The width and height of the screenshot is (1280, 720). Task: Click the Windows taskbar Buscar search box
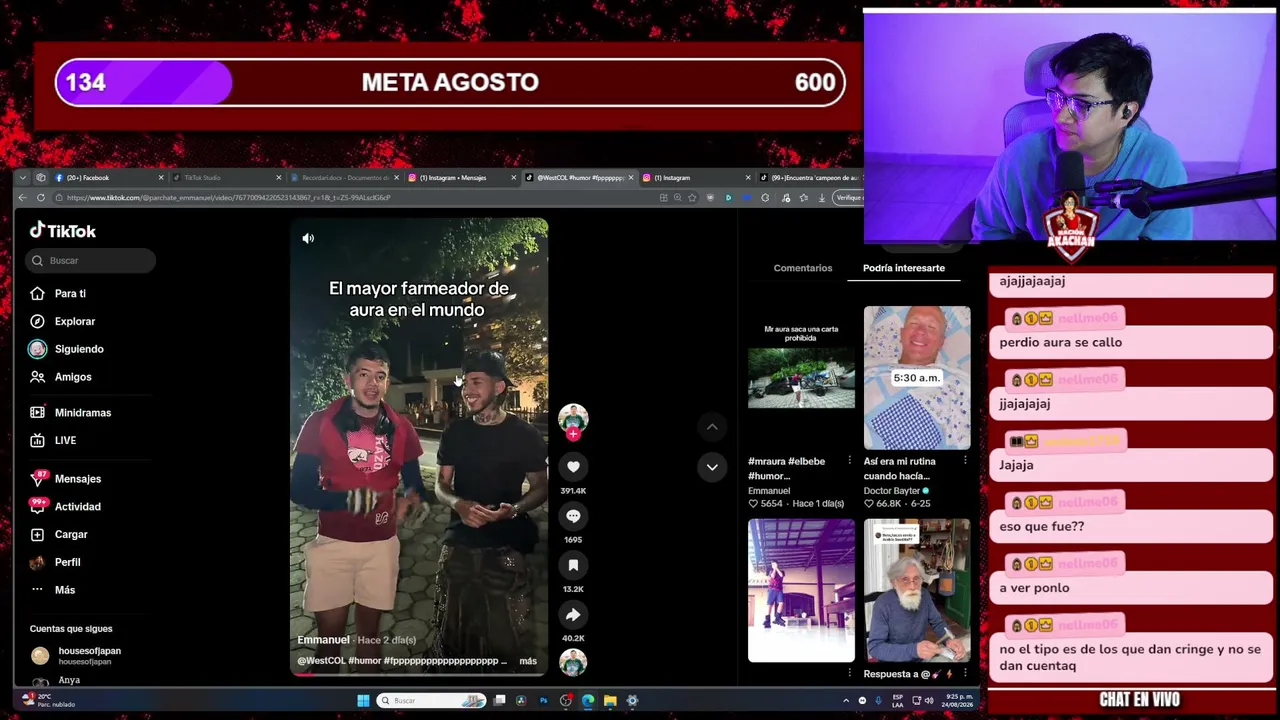[431, 701]
